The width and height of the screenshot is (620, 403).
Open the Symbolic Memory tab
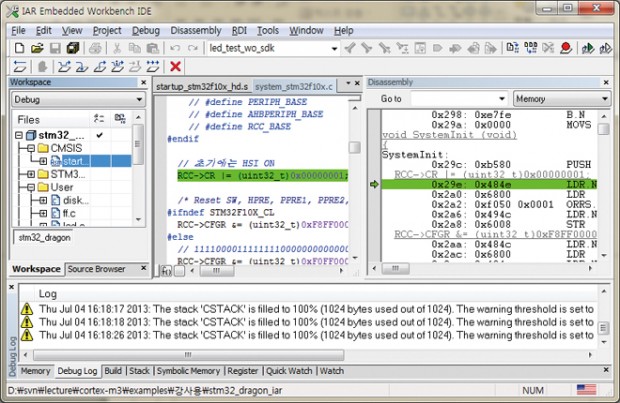tap(188, 371)
